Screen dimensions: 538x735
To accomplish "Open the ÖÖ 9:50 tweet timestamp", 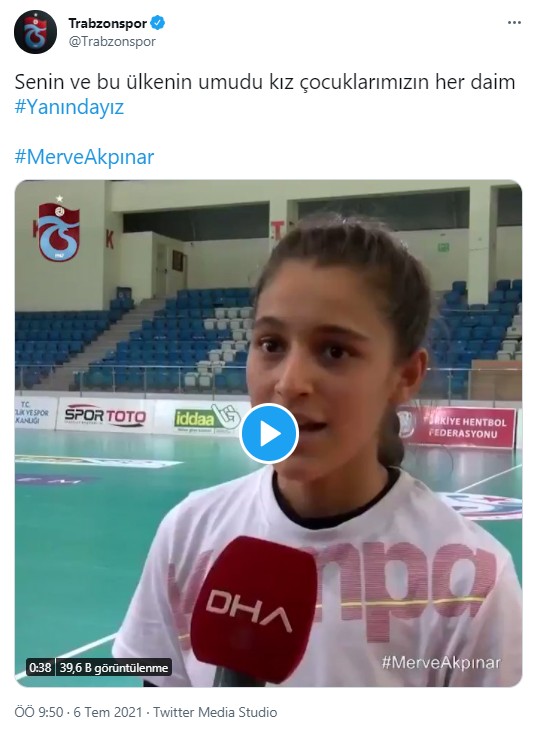I will [x=39, y=712].
